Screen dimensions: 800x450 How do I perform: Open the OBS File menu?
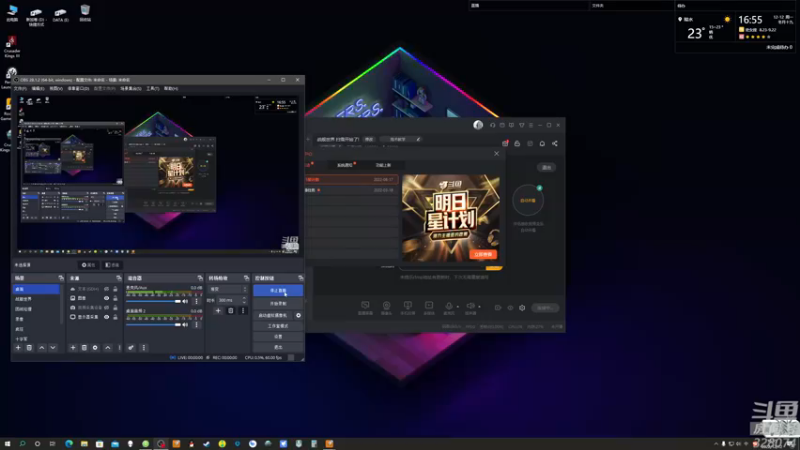pos(20,89)
